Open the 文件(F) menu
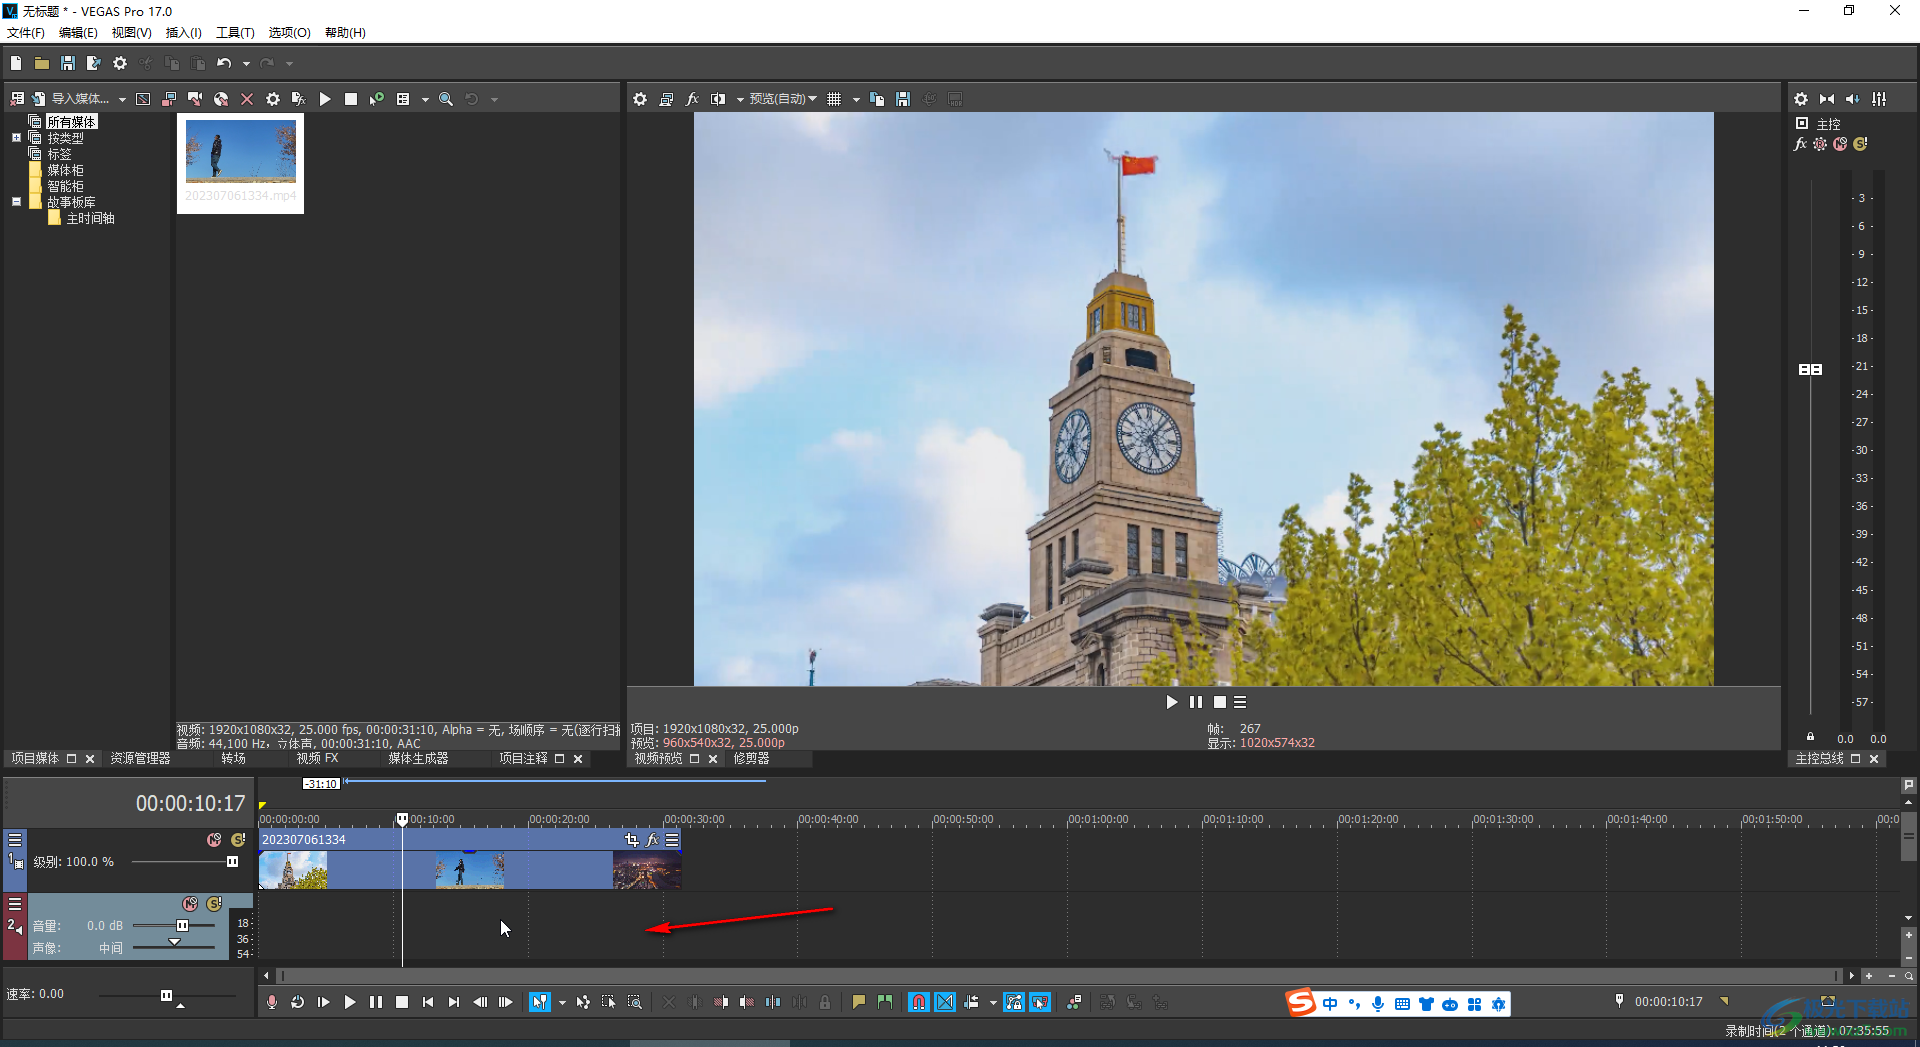The height and width of the screenshot is (1047, 1920). click(x=26, y=33)
